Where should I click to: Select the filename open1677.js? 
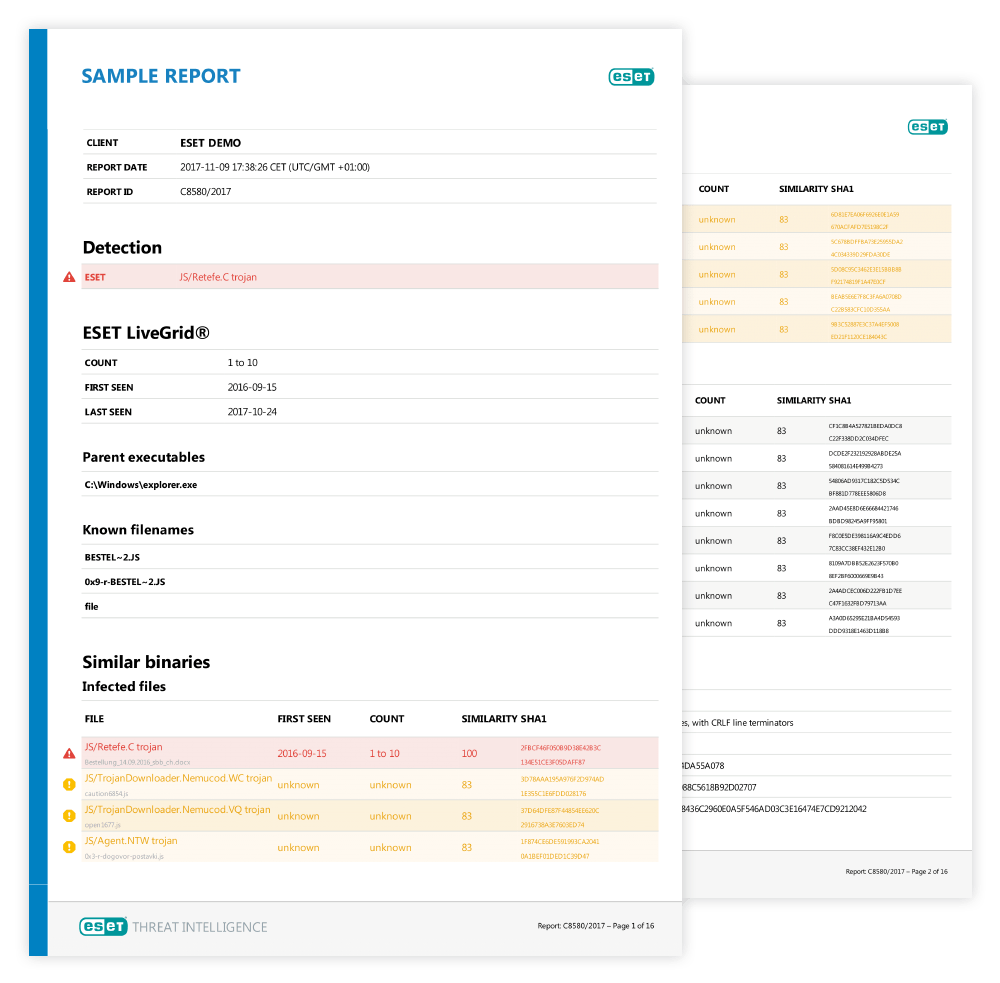click(x=103, y=825)
